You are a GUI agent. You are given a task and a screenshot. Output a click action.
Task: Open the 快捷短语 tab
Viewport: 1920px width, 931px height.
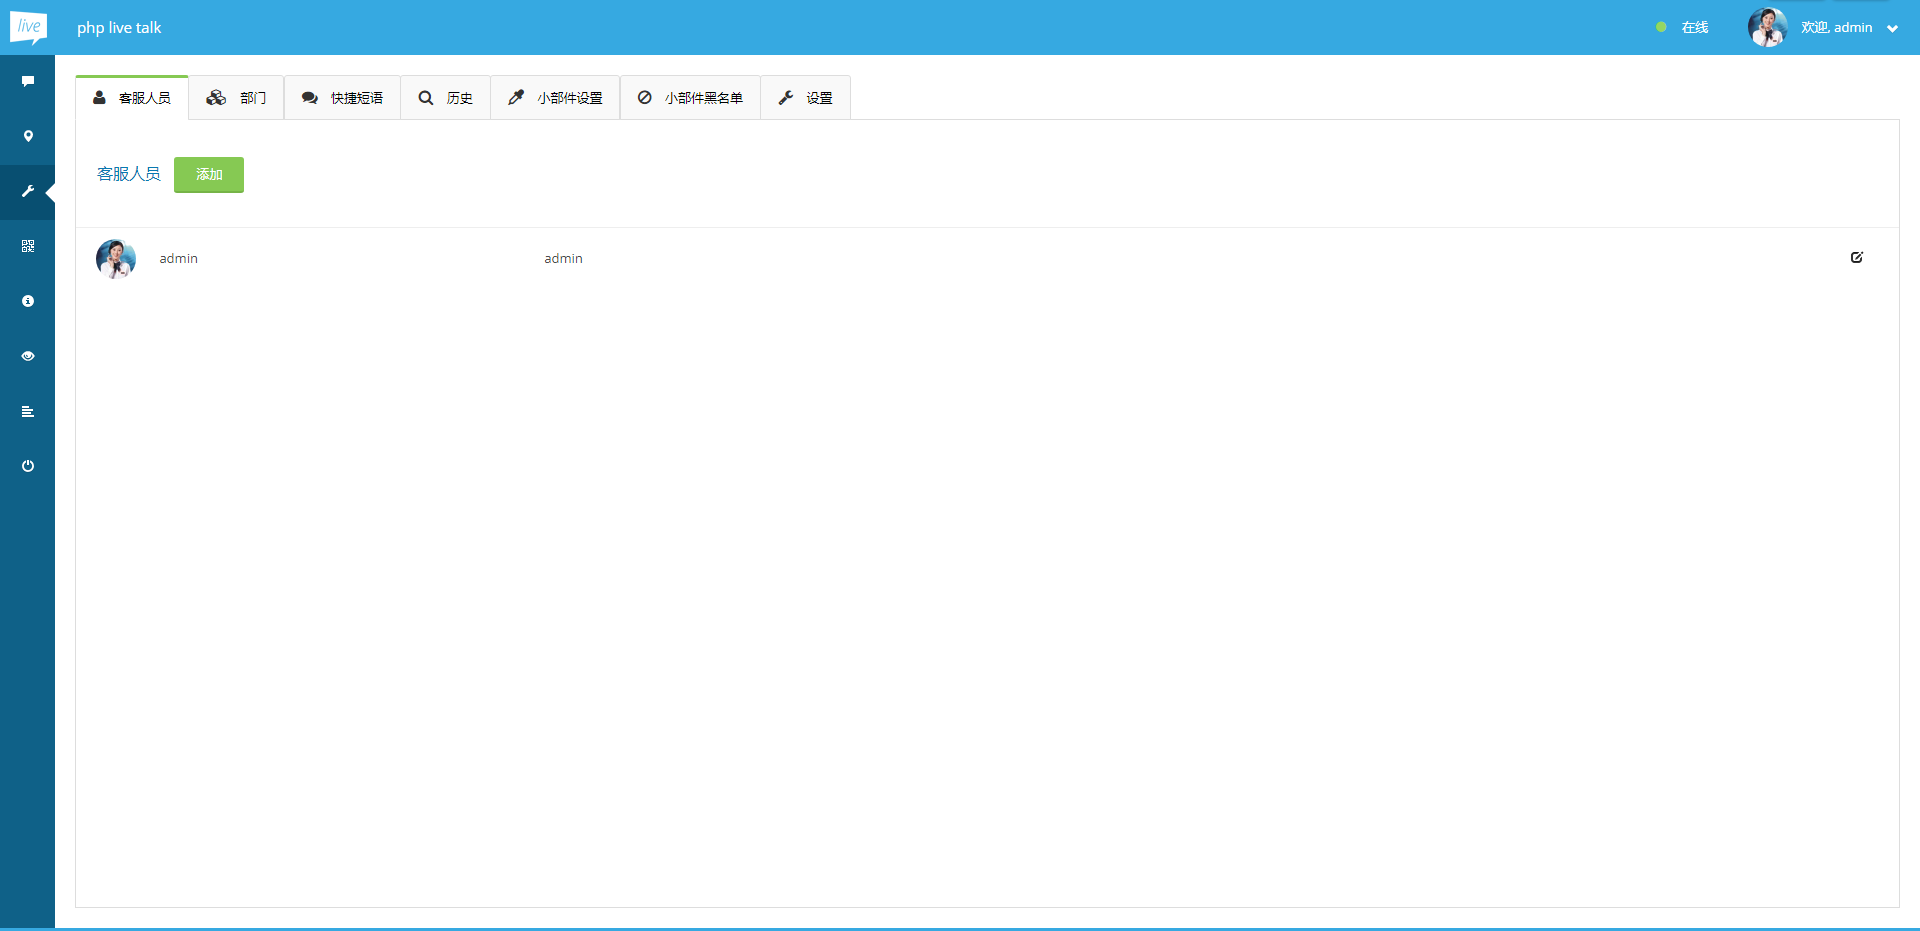coord(343,97)
